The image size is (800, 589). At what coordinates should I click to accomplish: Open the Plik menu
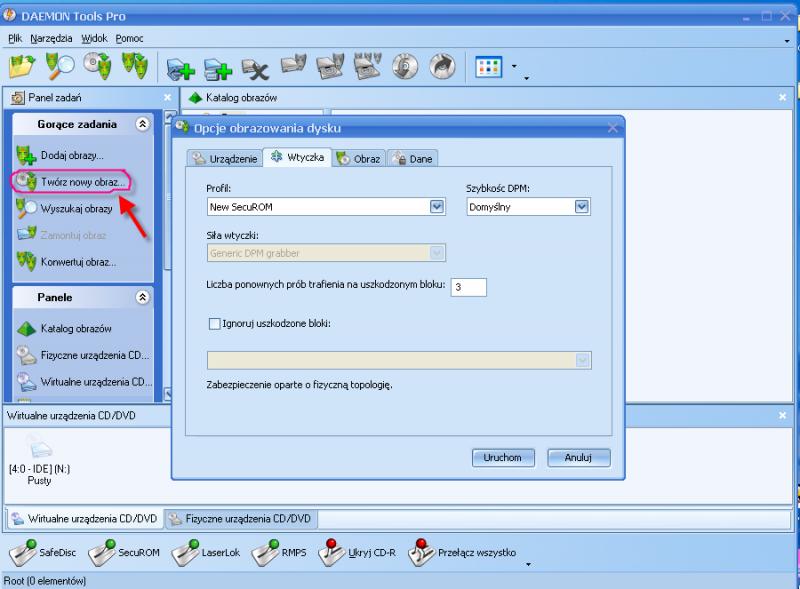pyautogui.click(x=15, y=38)
